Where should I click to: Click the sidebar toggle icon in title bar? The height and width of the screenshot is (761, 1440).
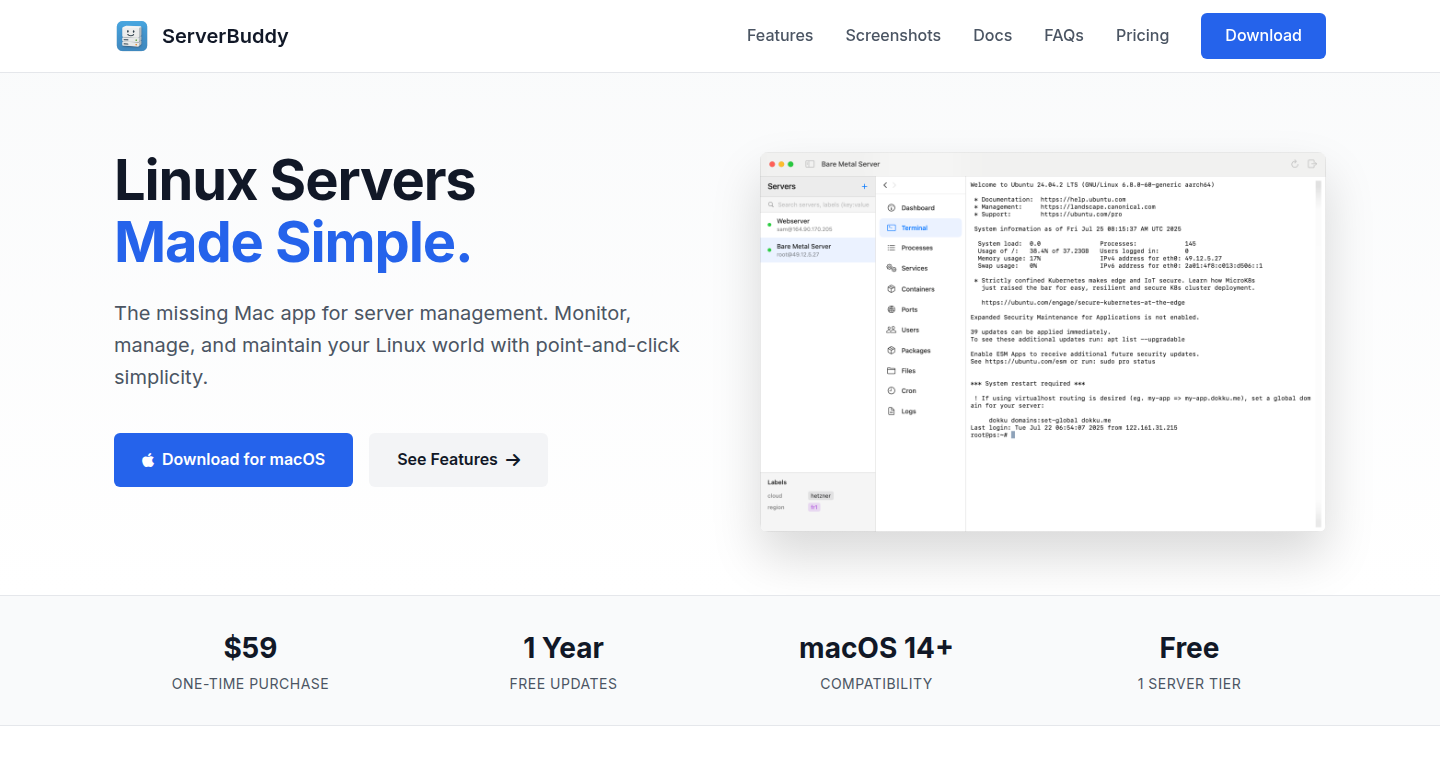tap(810, 164)
